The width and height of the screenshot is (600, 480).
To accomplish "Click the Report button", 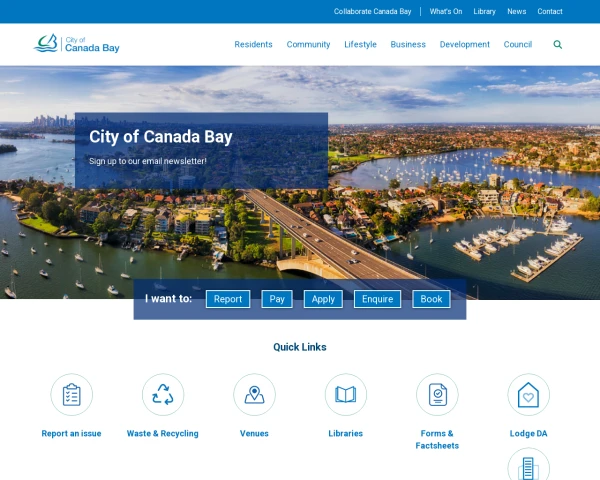I will coord(228,299).
